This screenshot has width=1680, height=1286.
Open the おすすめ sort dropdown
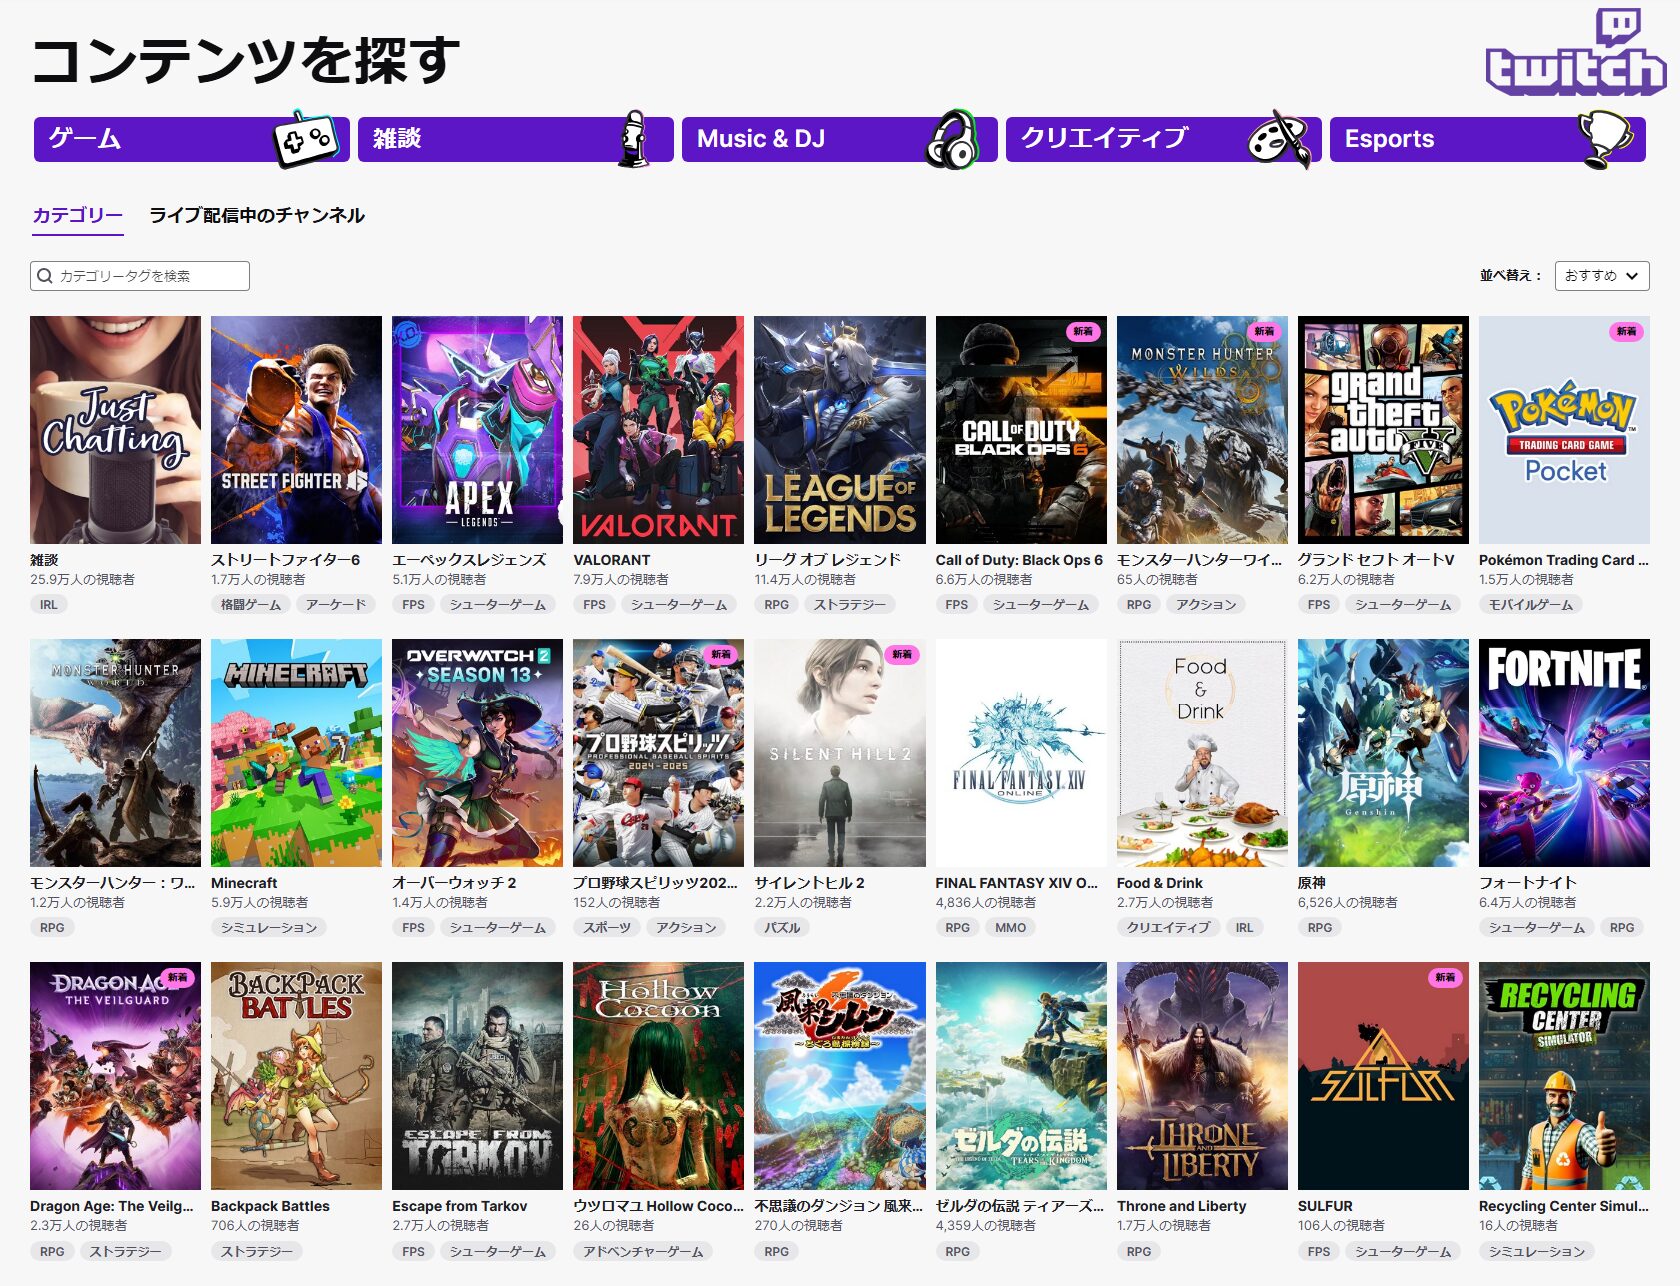click(x=1602, y=276)
